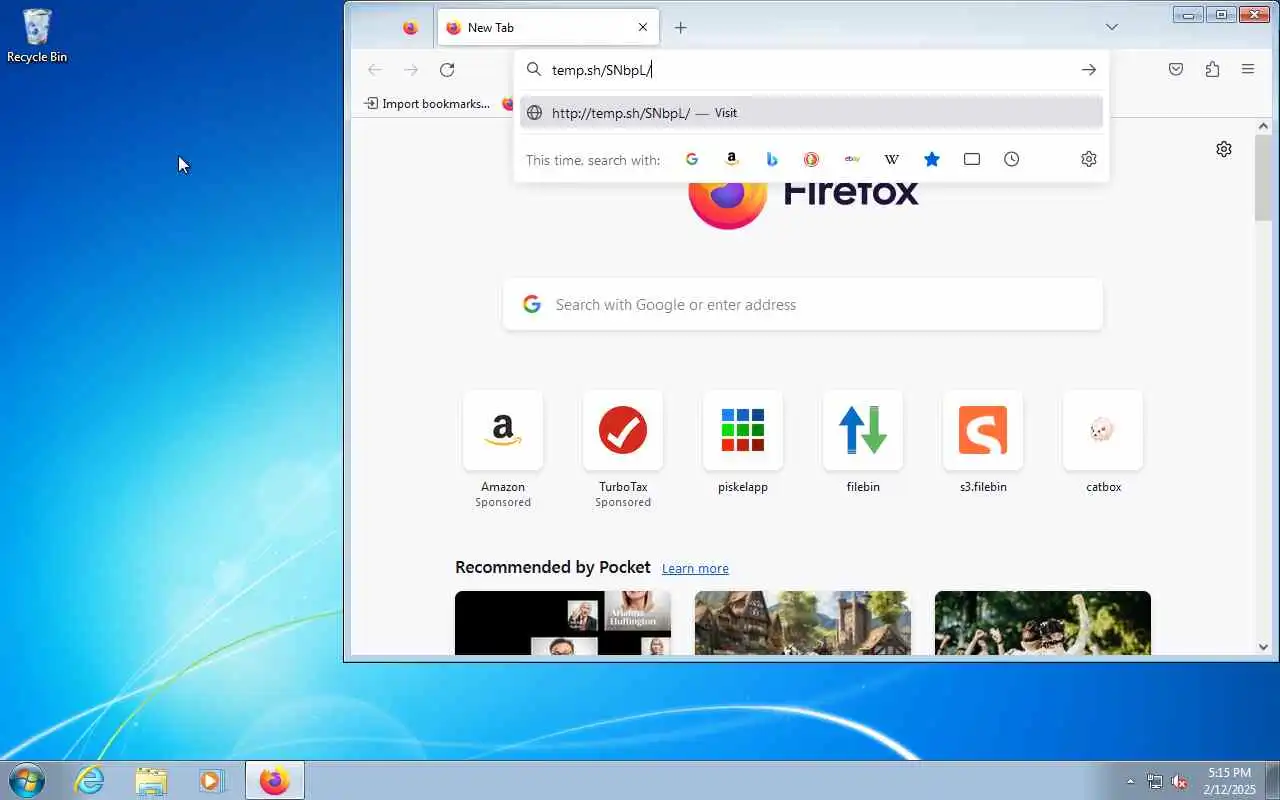This screenshot has height=800, width=1280.
Task: Search bookmarks with the star icon
Action: tap(932, 159)
